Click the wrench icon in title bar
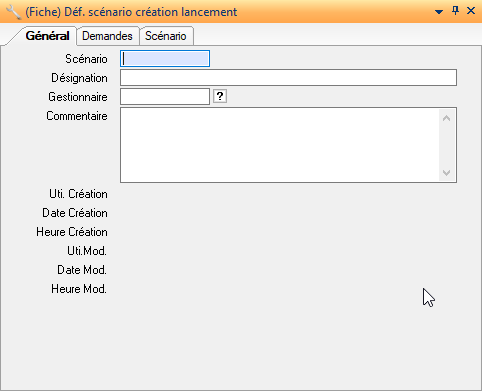 pos(13,12)
